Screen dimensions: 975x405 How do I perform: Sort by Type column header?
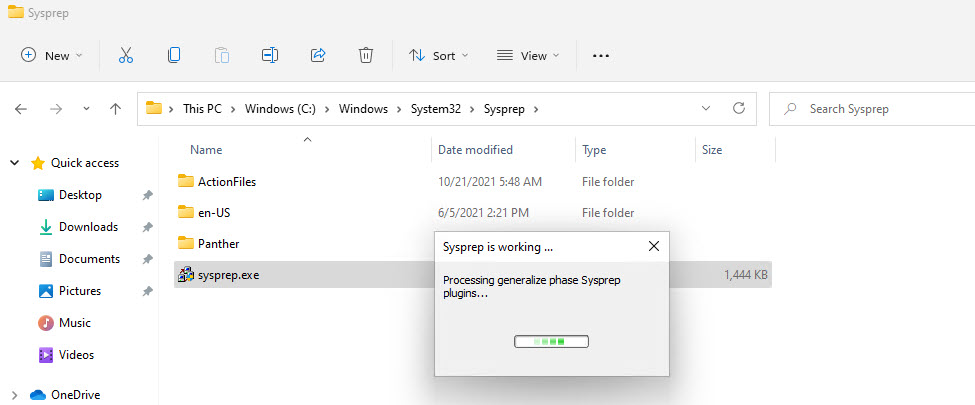pos(594,150)
